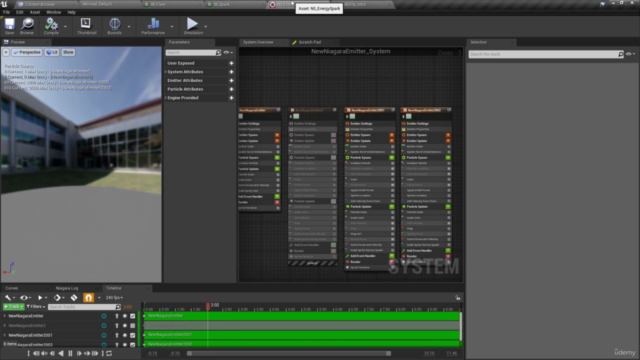
Task: Open the Window menu
Action: pos(53,12)
